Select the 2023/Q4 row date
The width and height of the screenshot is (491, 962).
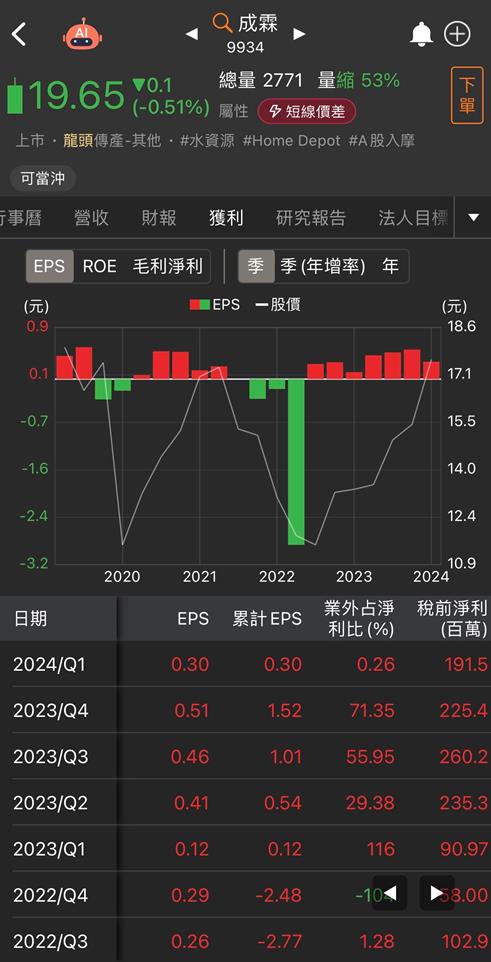pos(51,710)
